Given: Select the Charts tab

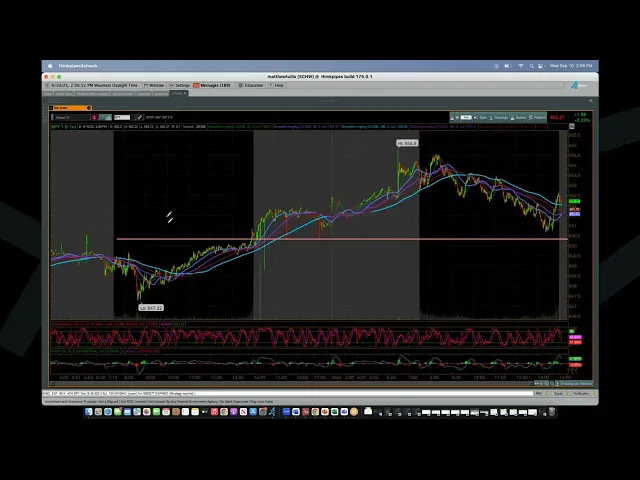Looking at the screenshot, I should [x=177, y=93].
